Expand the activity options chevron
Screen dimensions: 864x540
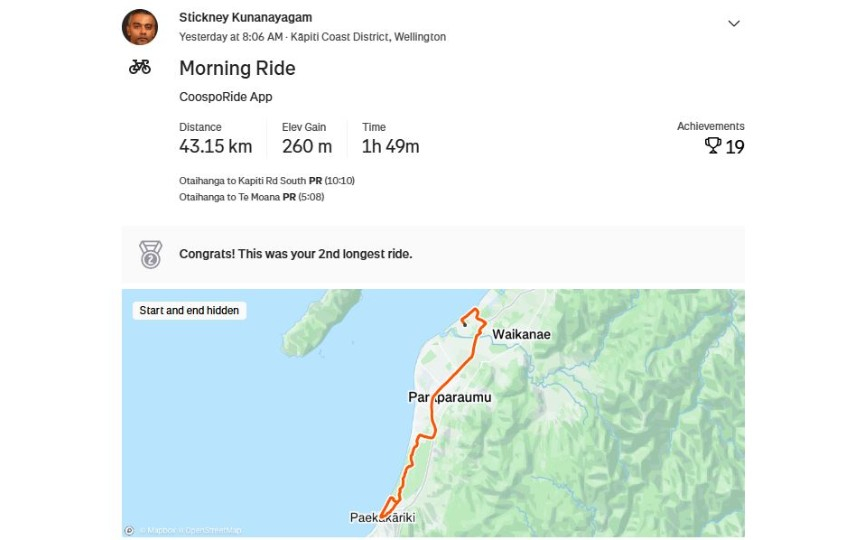click(x=733, y=24)
